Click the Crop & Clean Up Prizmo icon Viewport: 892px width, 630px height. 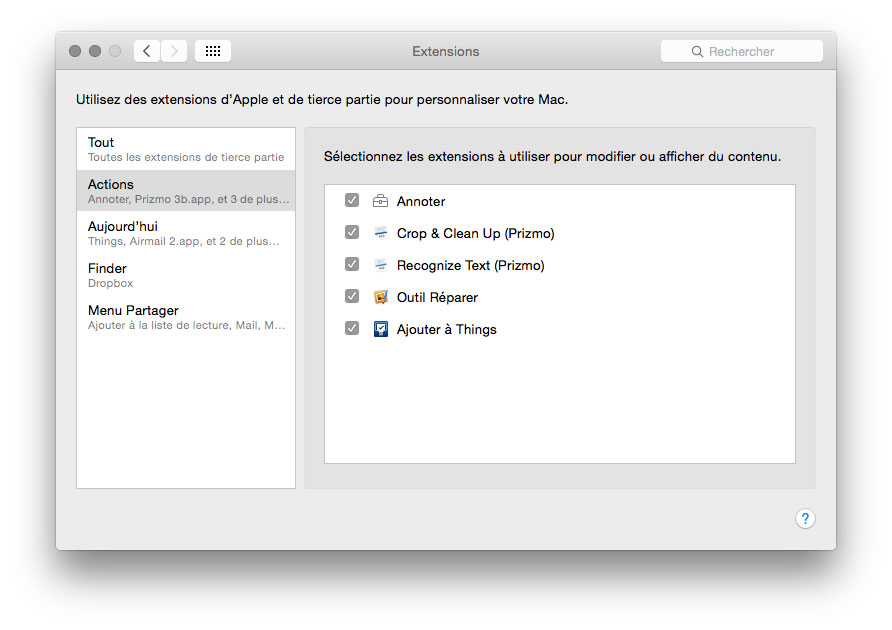[381, 233]
